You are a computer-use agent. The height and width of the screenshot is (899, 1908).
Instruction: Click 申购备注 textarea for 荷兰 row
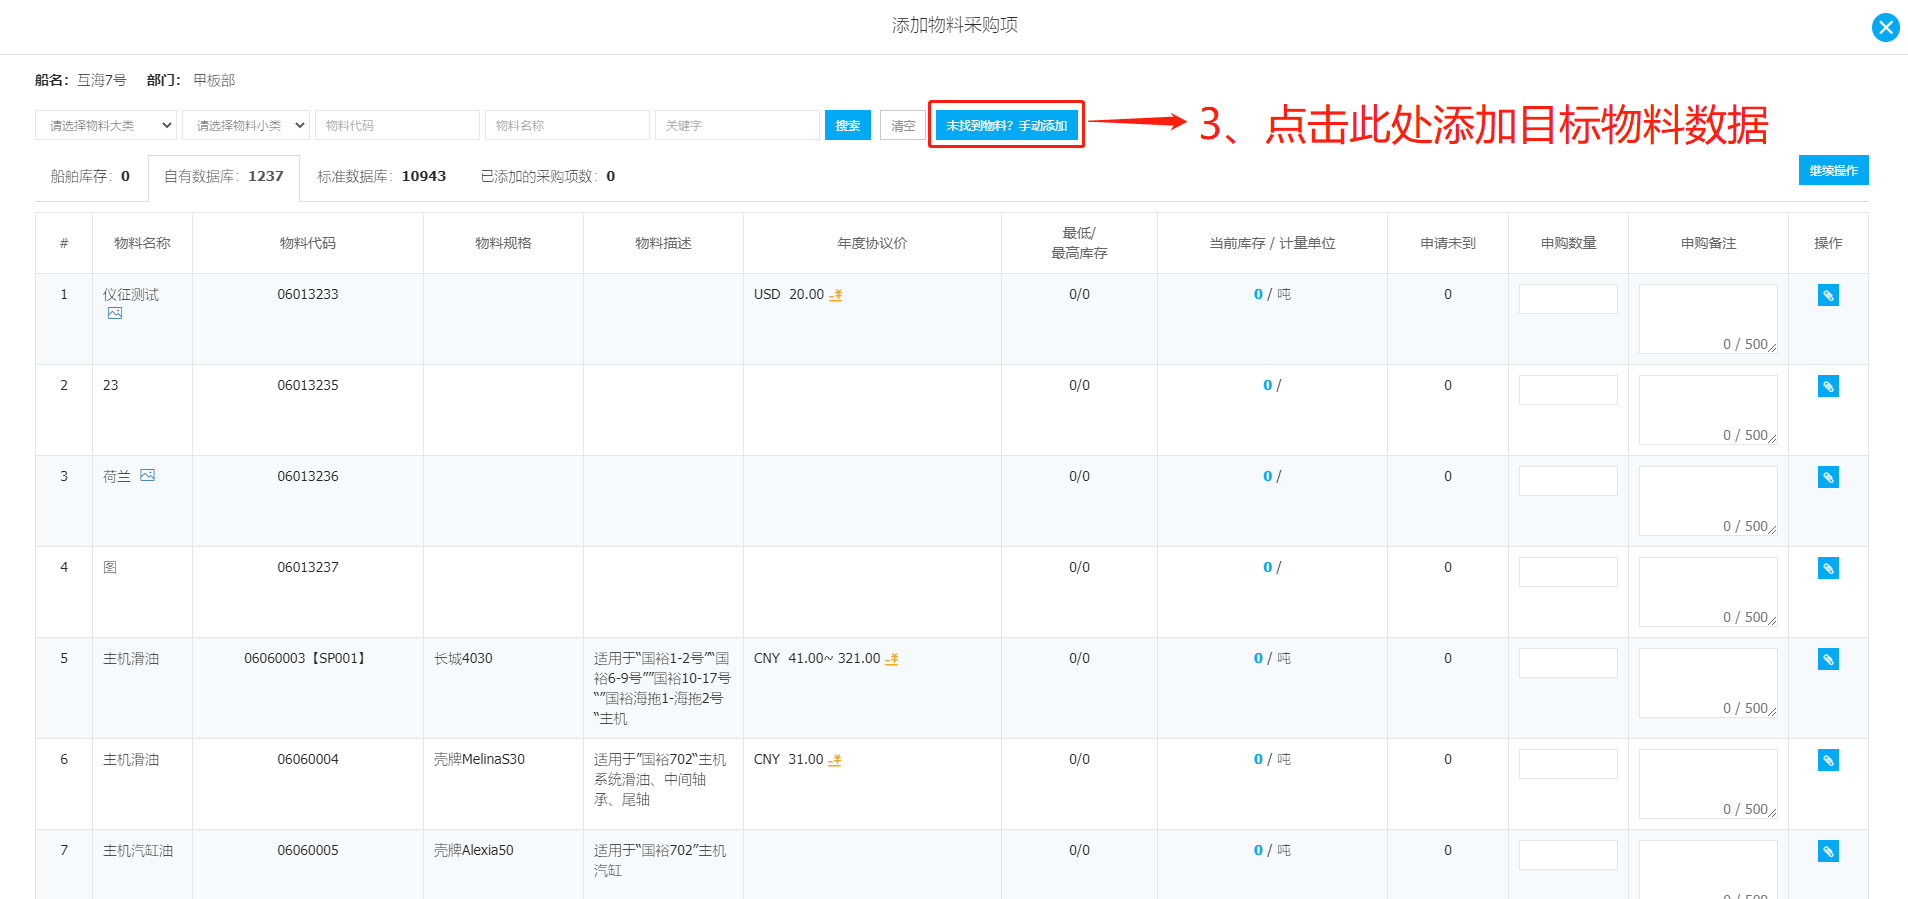coord(1708,501)
